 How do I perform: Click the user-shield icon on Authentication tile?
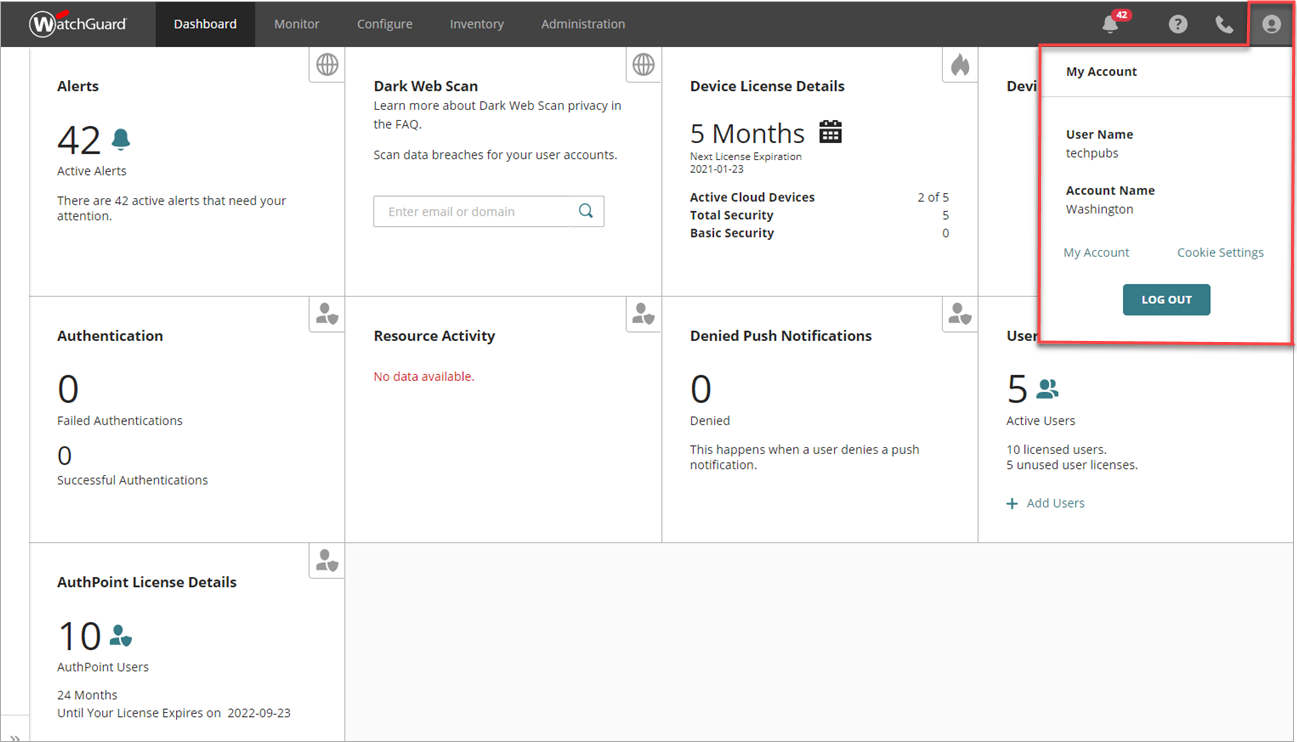point(327,314)
